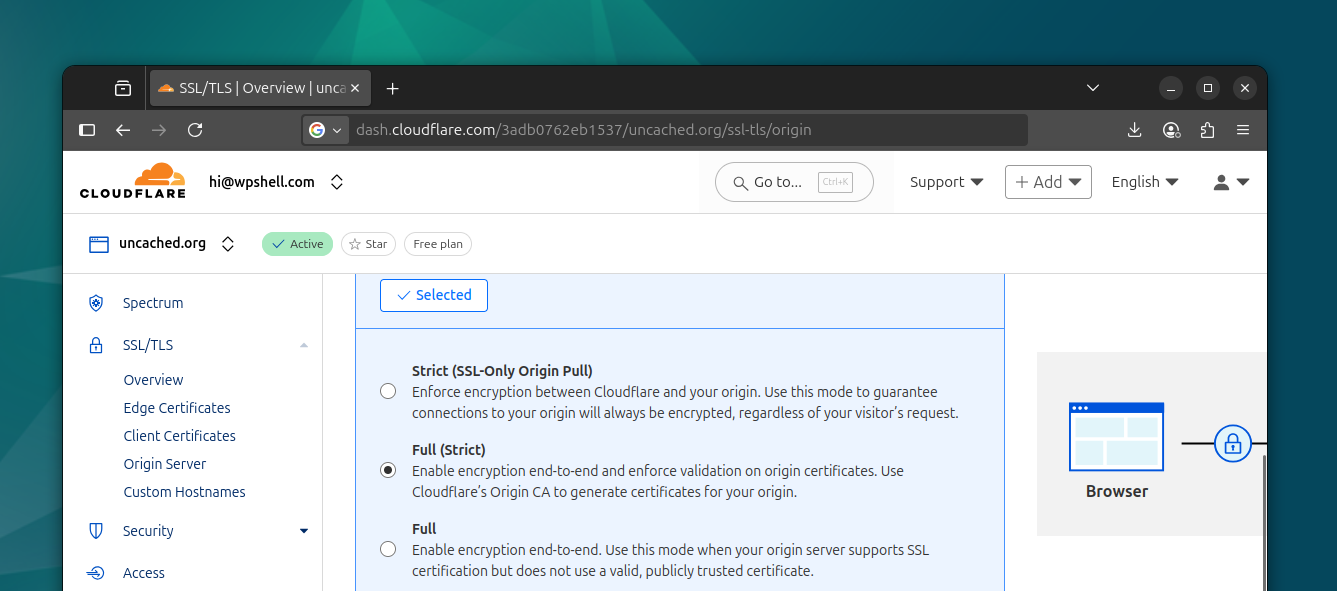Open the Add dropdown button
This screenshot has height=591, width=1337.
[1048, 182]
